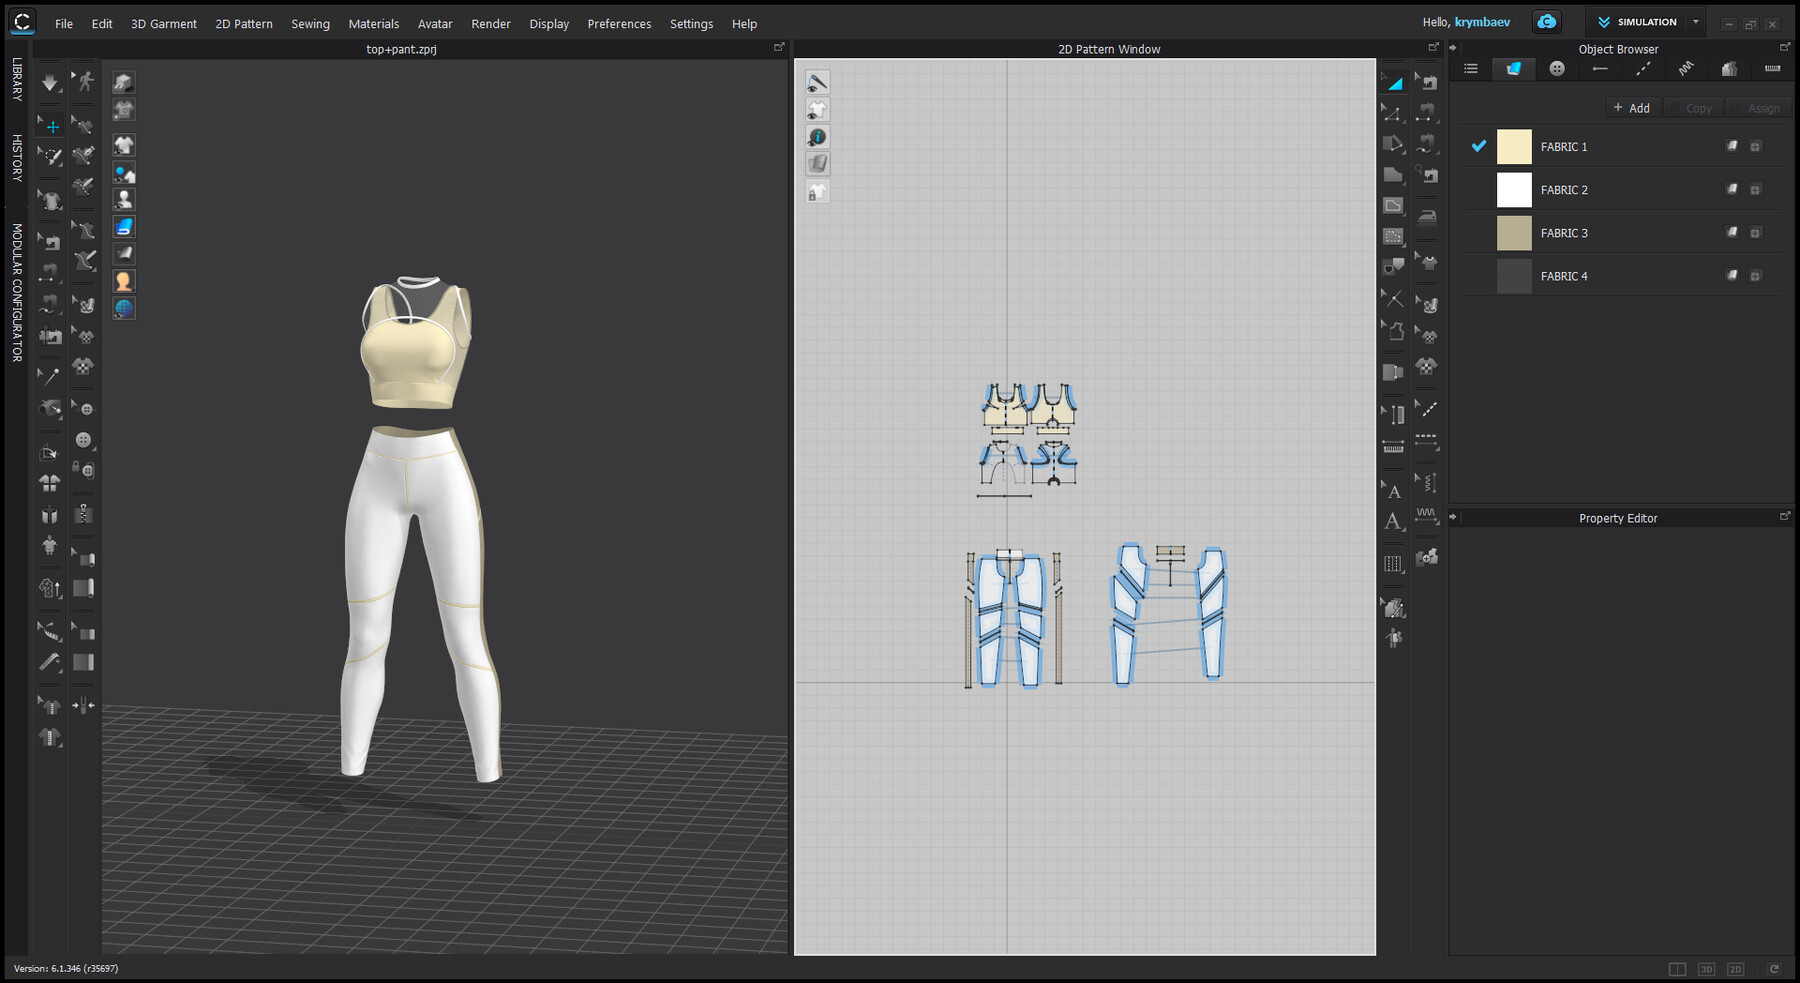Select the Pucker wavy-line tool

[x=1428, y=516]
